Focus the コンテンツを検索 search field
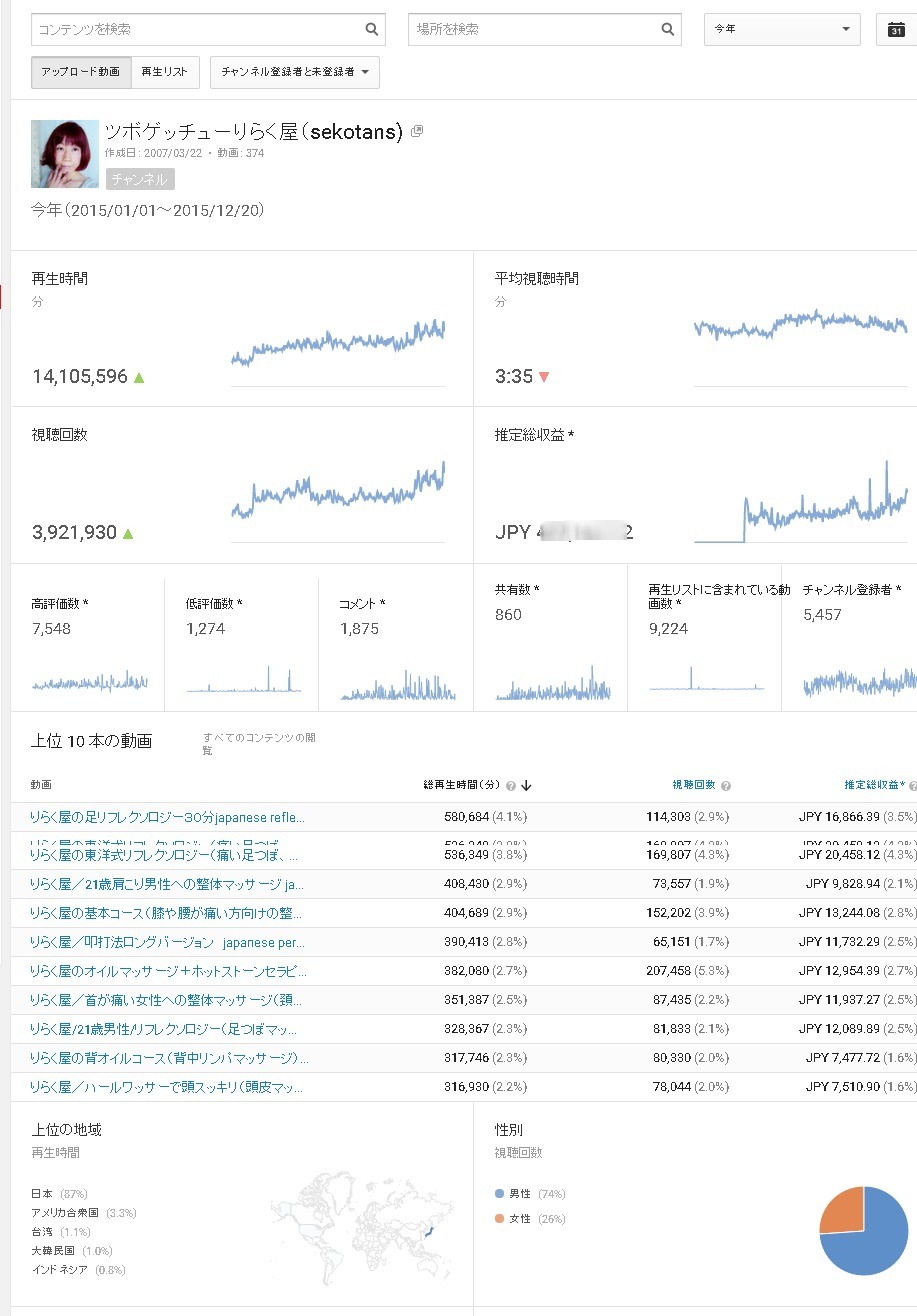 click(x=208, y=29)
